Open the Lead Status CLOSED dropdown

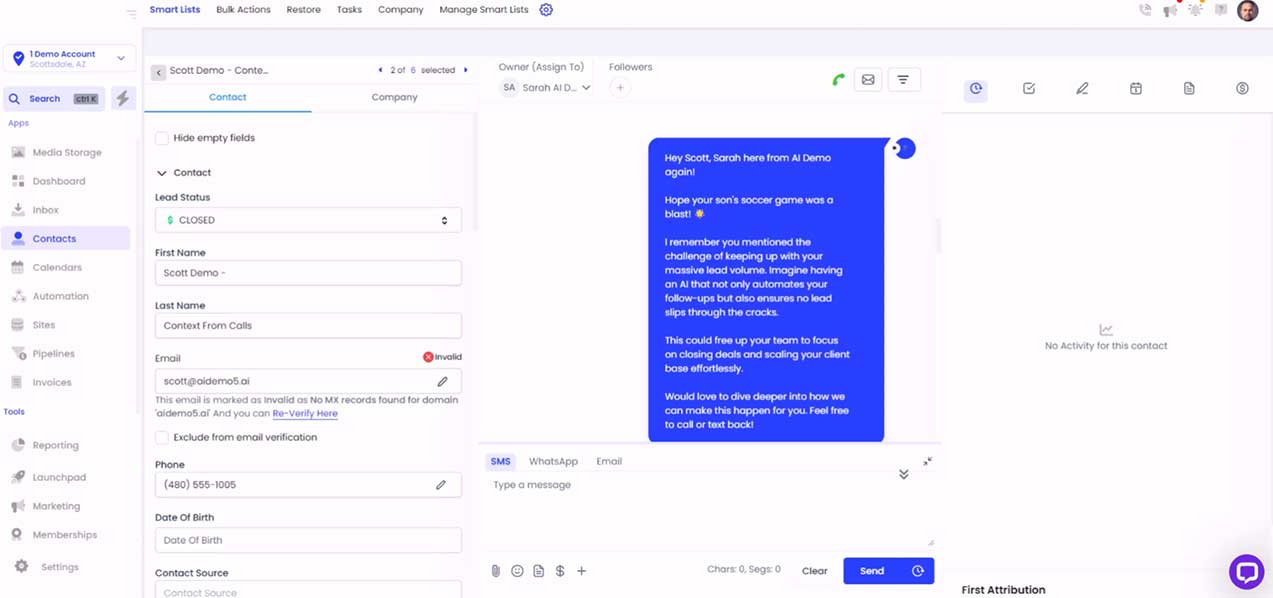(307, 219)
